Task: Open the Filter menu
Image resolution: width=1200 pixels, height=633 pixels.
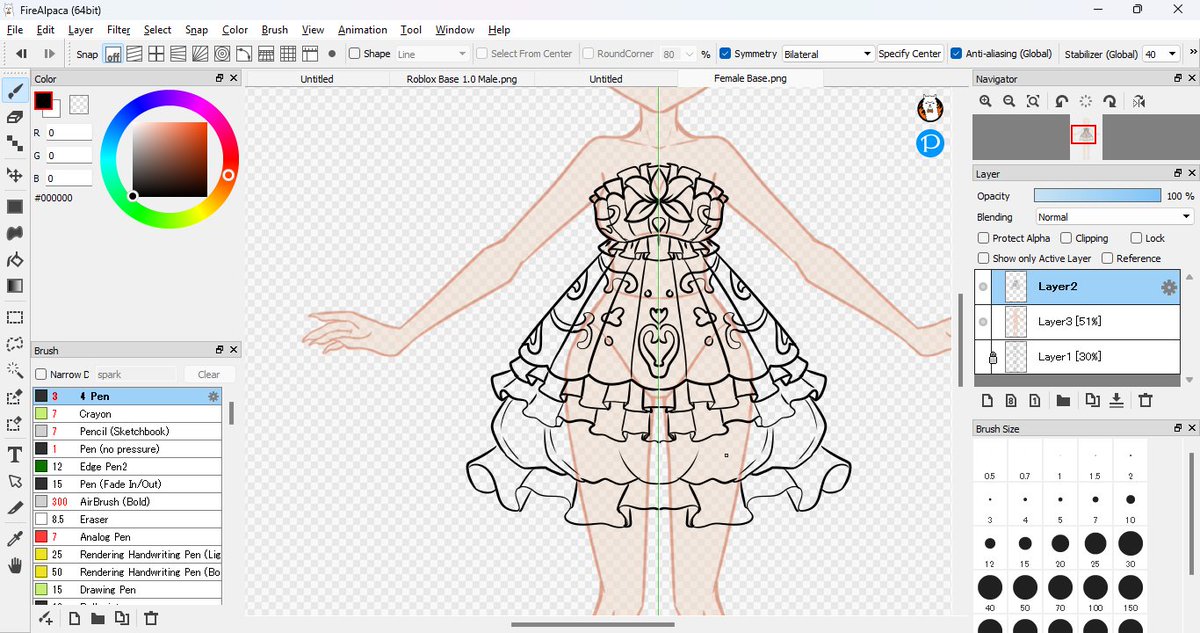Action: (x=118, y=30)
